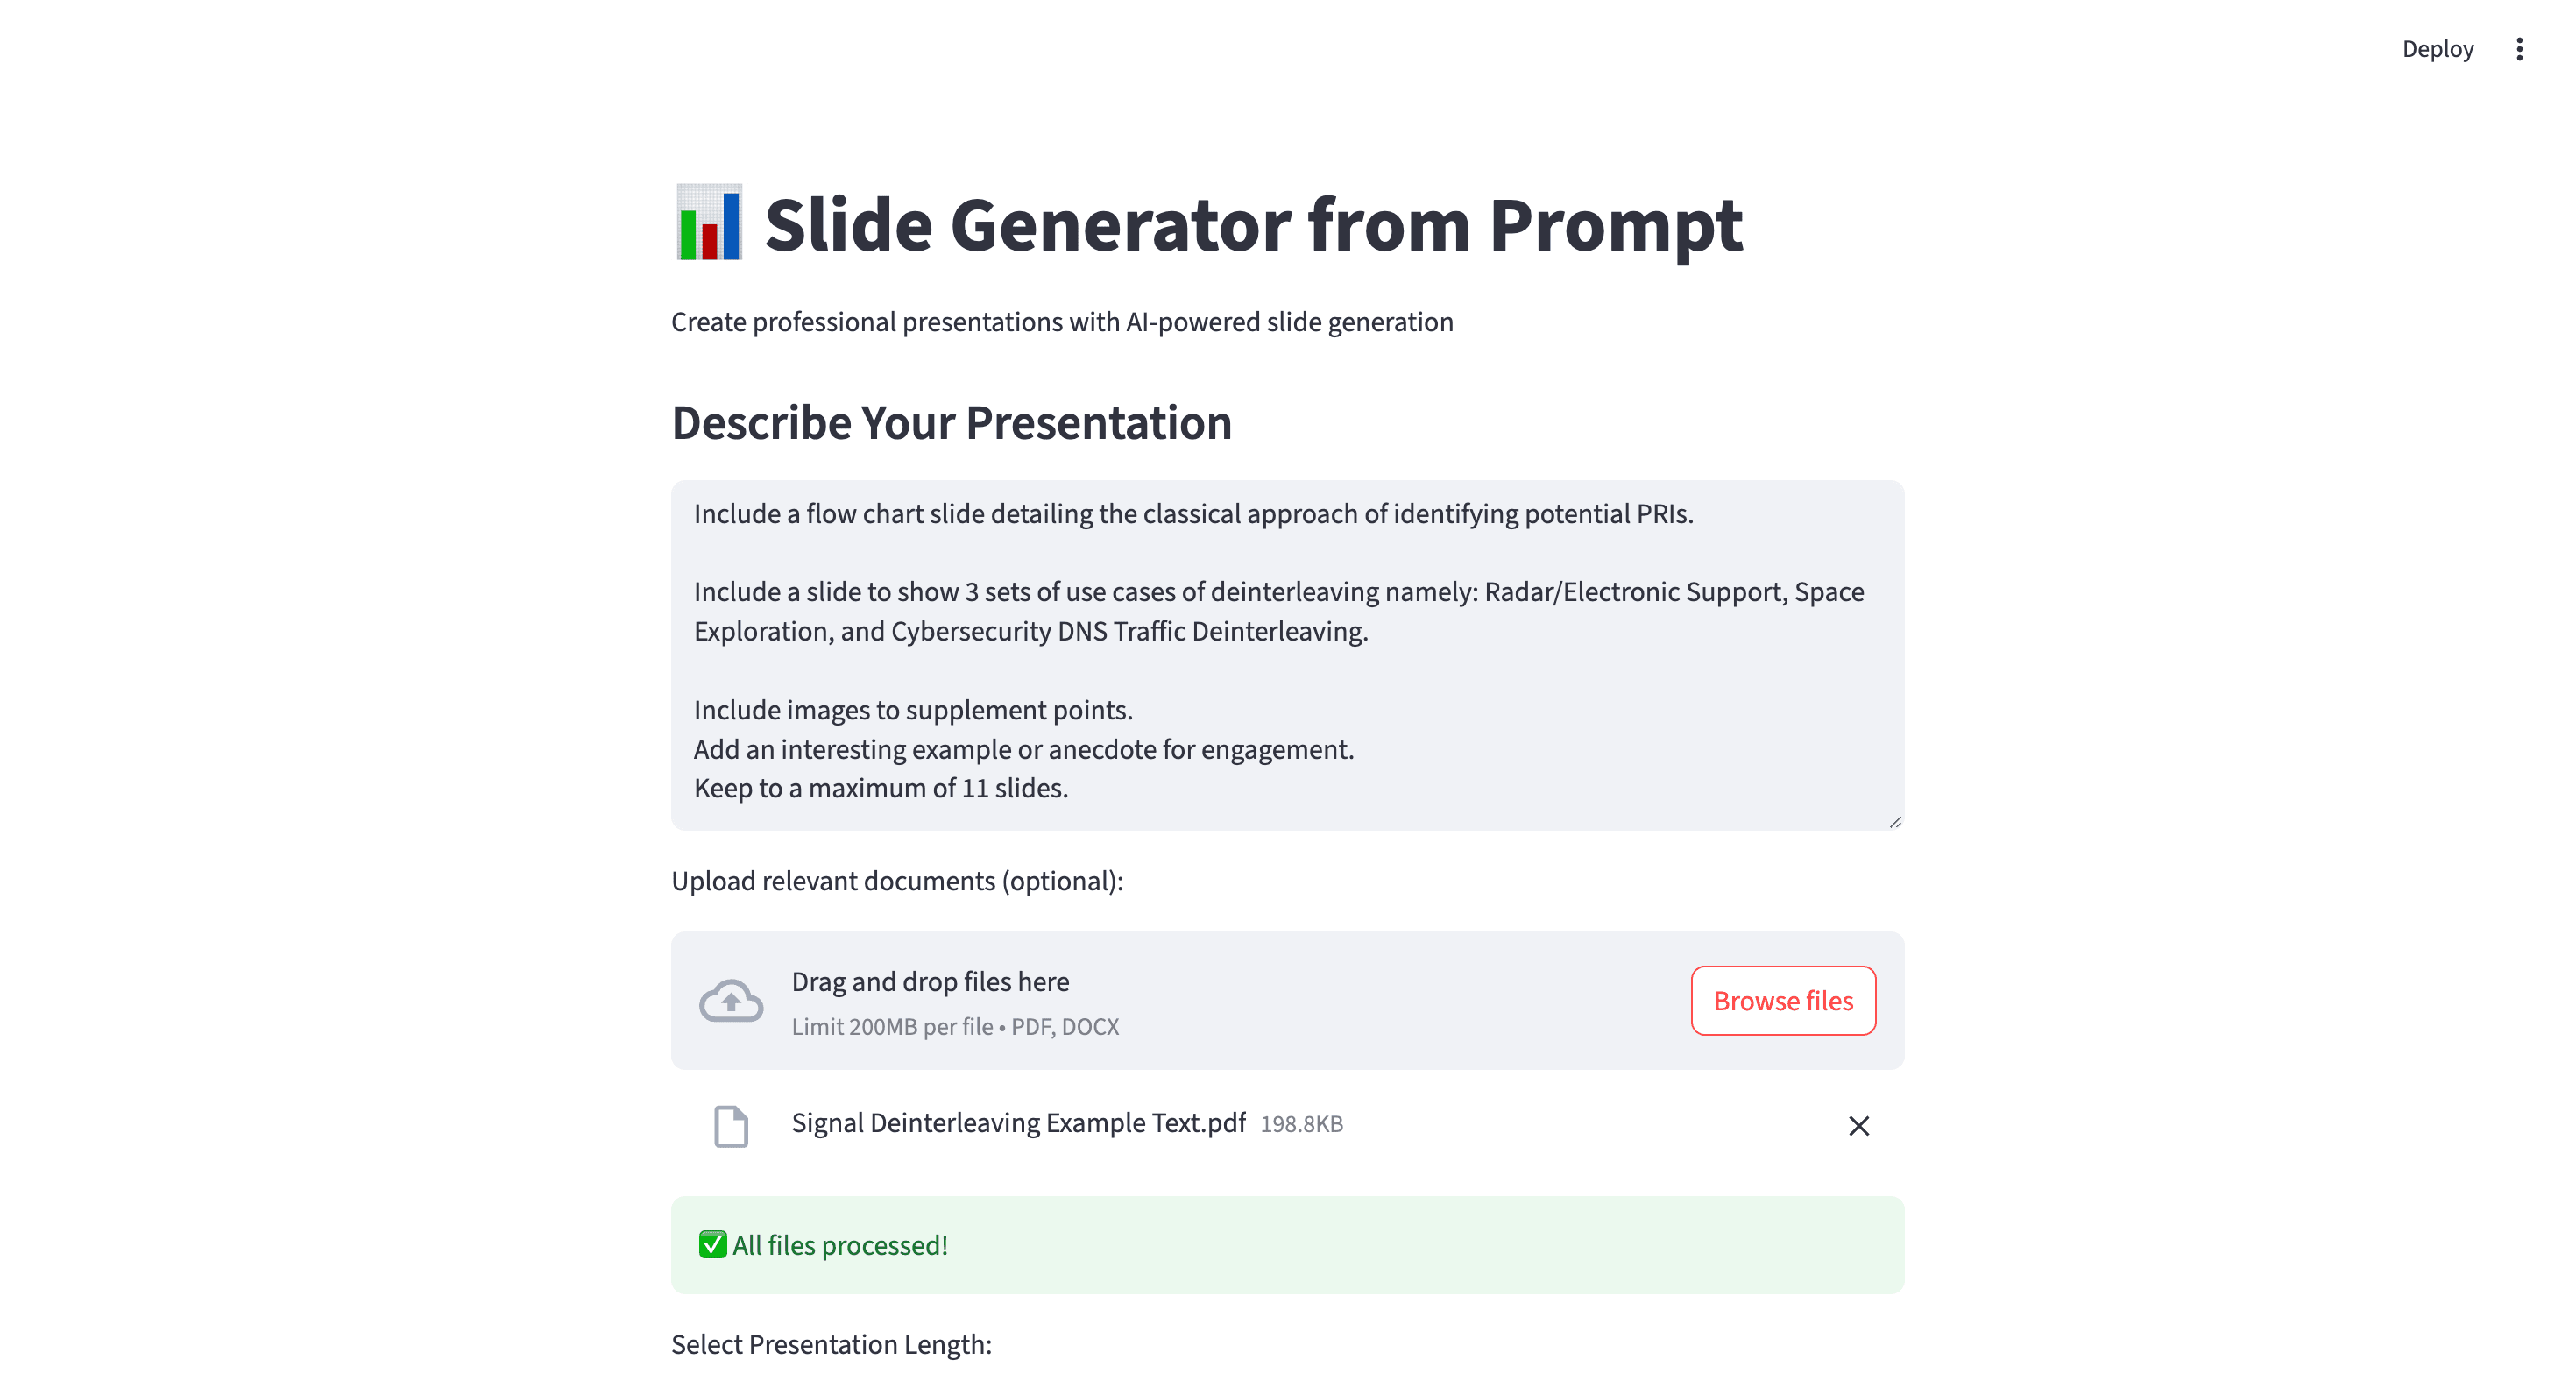Select the Signal Deinterleaving Example Text.pdf filename
2576x1395 pixels.
coord(1018,1123)
